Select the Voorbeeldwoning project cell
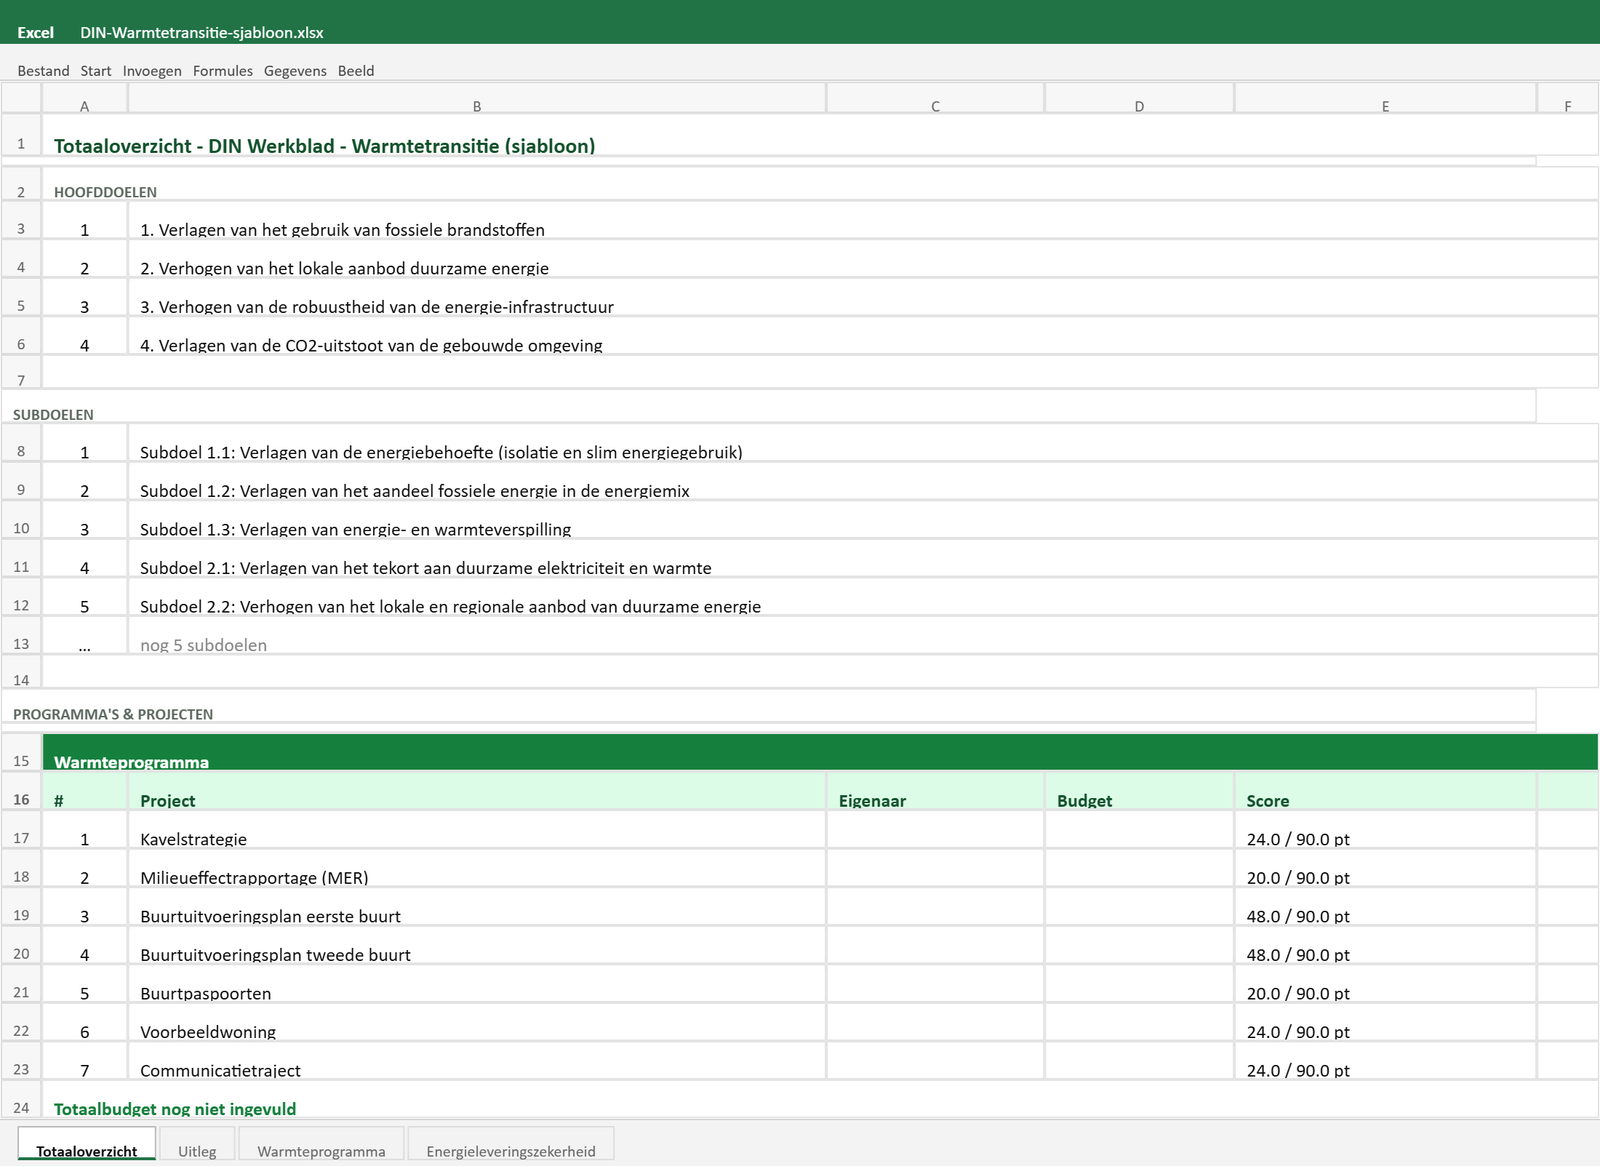This screenshot has height=1167, width=1600. [x=477, y=1022]
